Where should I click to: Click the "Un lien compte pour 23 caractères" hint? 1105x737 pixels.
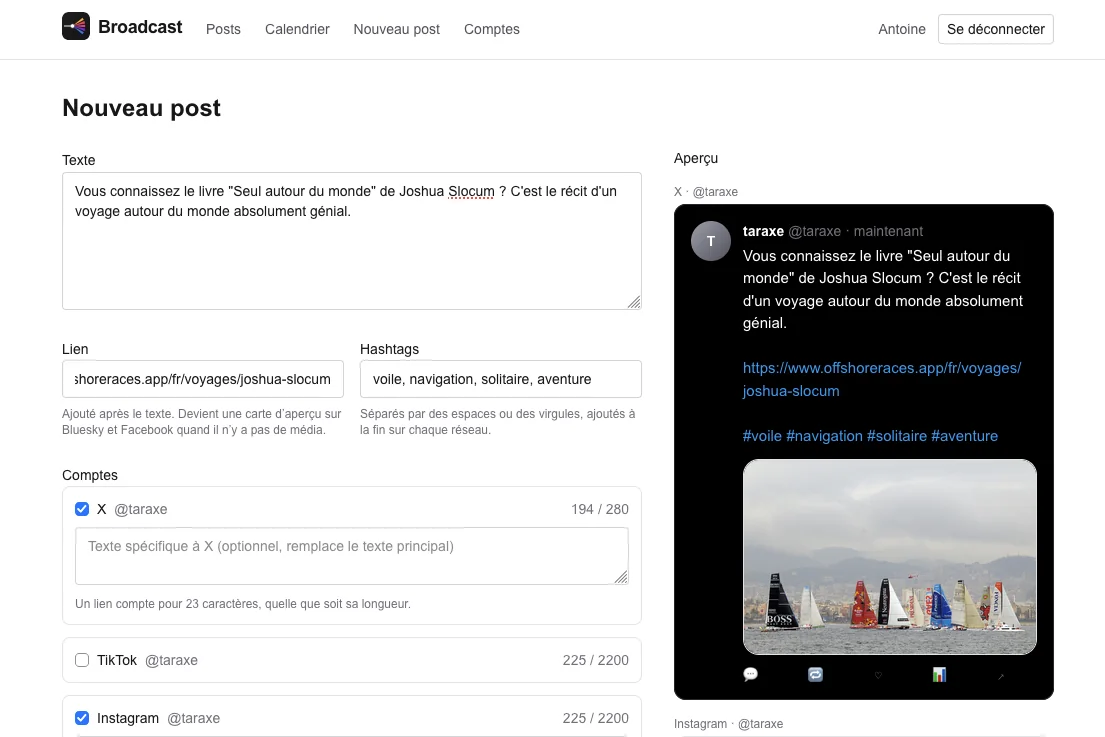point(242,604)
